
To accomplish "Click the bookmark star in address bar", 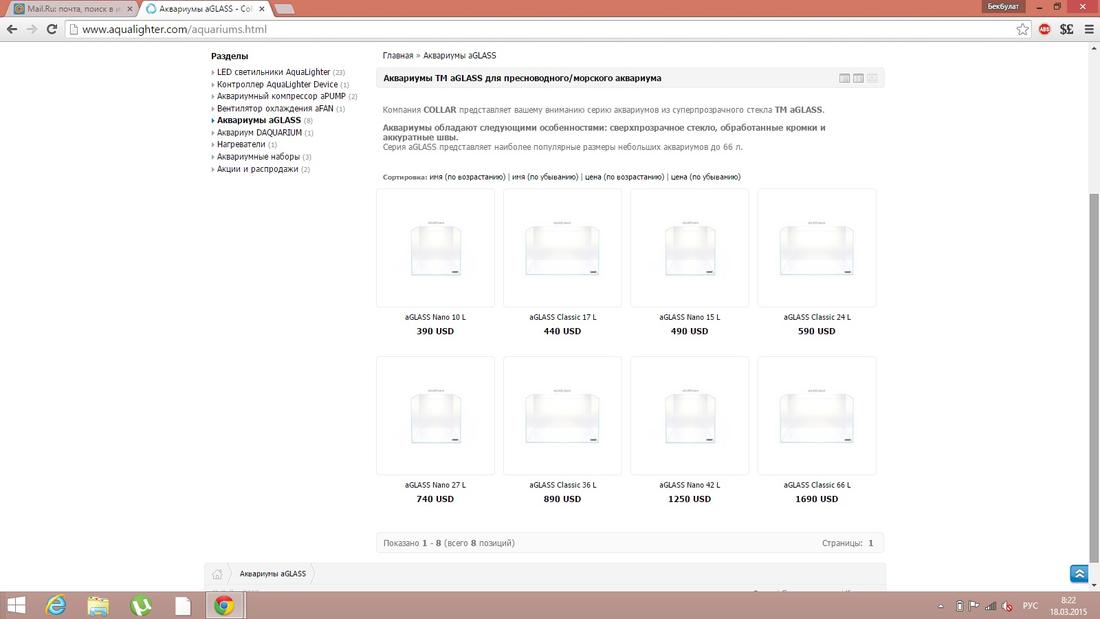I will click(x=1022, y=29).
